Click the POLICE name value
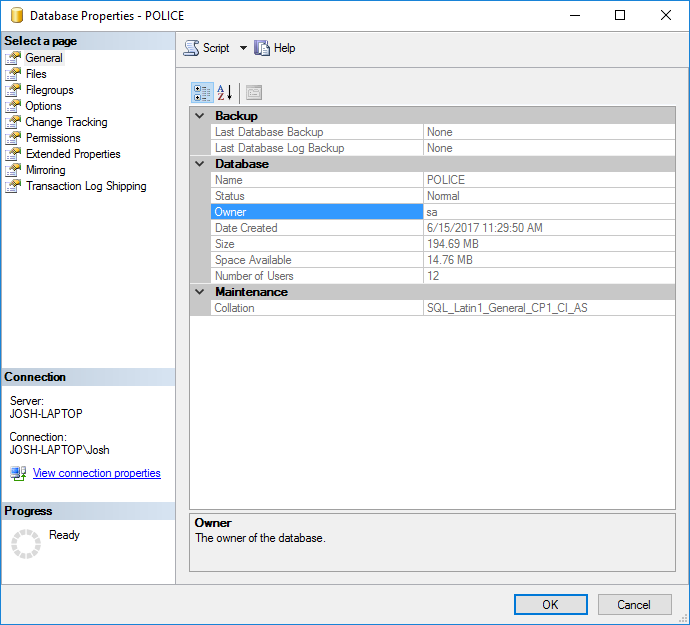This screenshot has height=625, width=690. point(446,180)
